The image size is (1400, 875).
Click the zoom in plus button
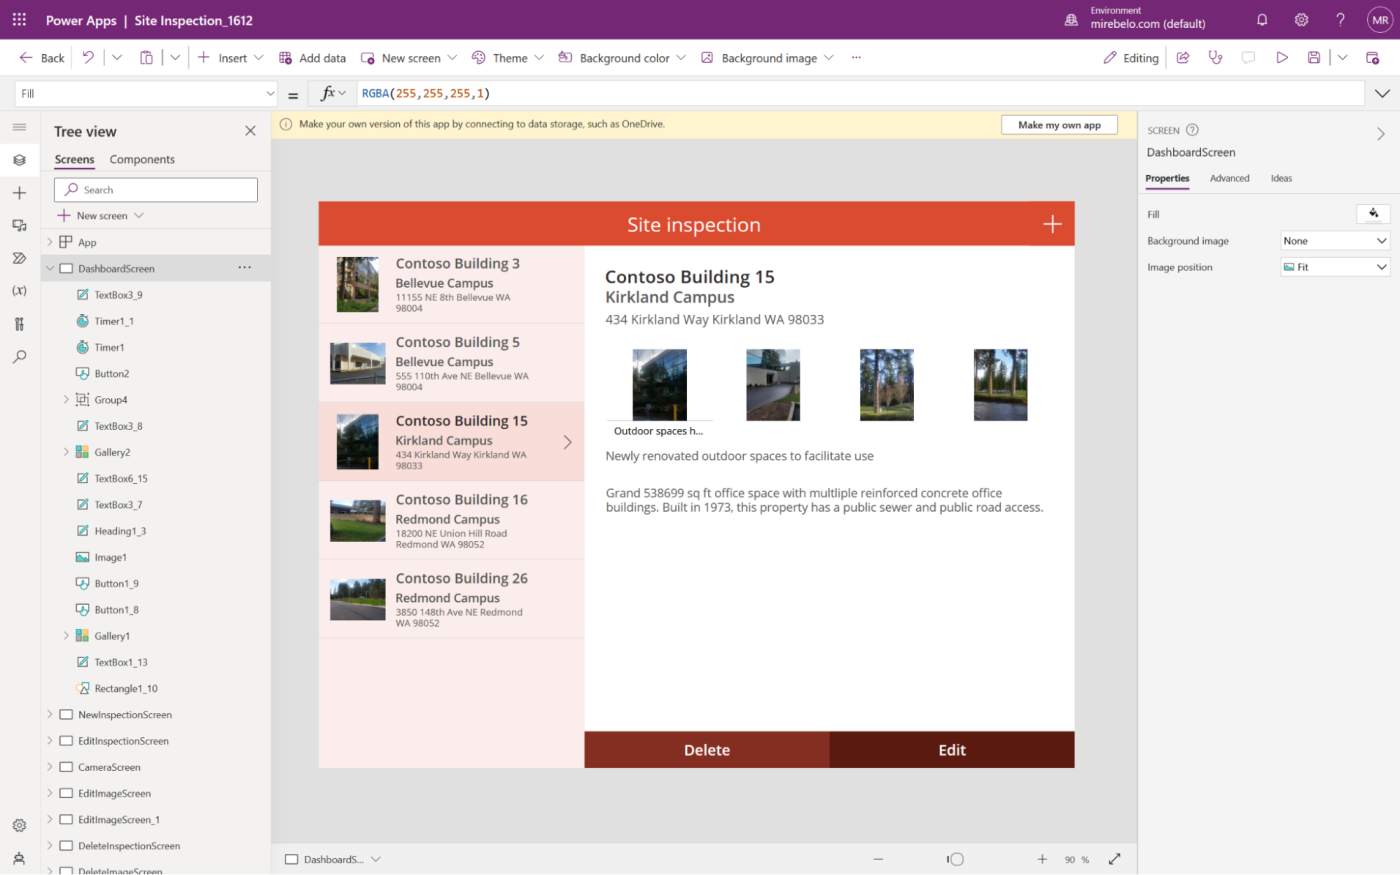(1042, 859)
